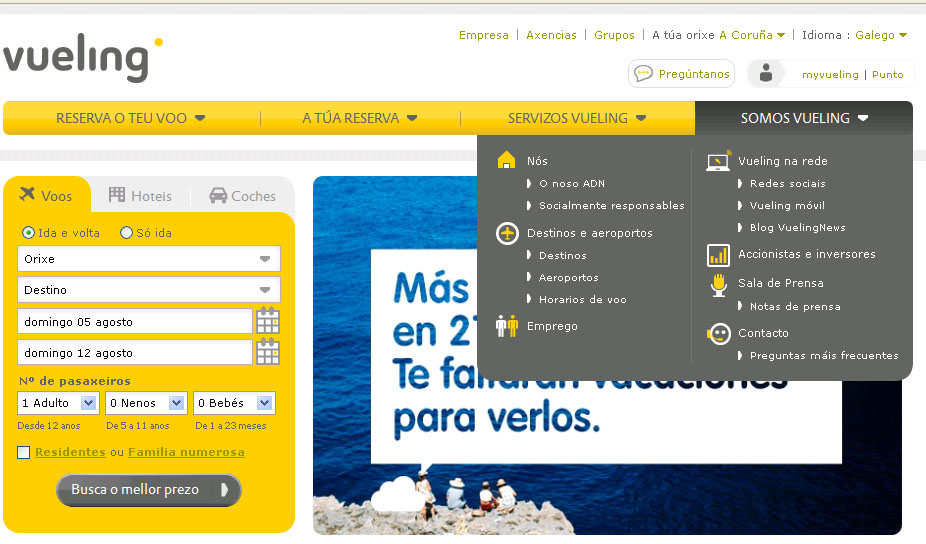
Task: Open the Contacto menu entry
Action: 763,333
